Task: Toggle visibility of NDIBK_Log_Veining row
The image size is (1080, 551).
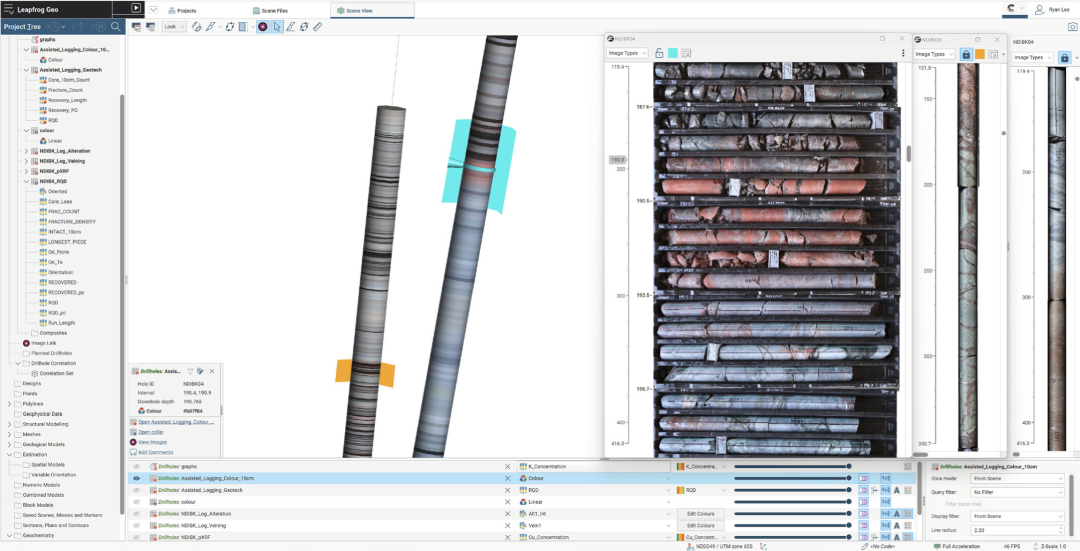Action: click(x=136, y=526)
